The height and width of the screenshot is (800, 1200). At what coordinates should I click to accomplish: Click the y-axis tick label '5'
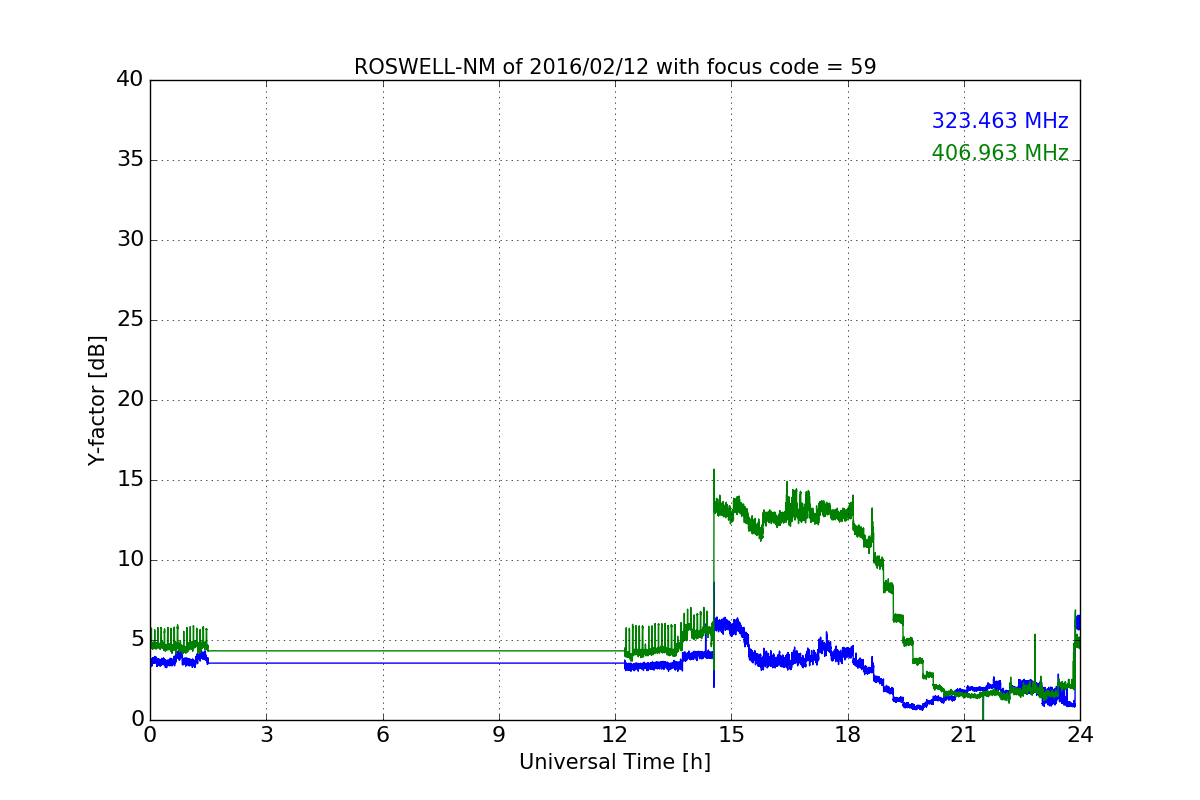pos(136,640)
